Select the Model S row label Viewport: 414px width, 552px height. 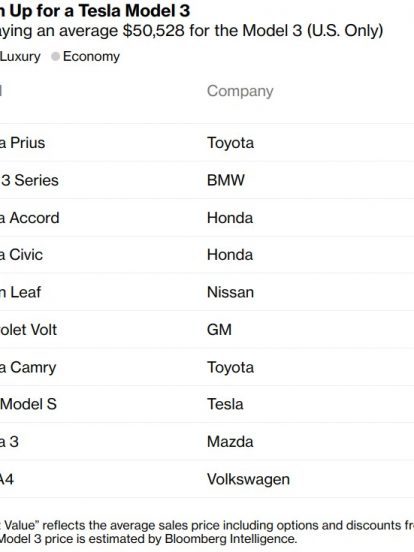28,404
